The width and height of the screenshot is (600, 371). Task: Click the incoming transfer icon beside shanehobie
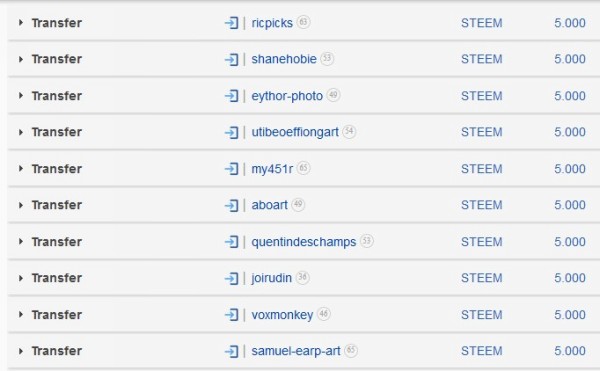click(x=232, y=59)
